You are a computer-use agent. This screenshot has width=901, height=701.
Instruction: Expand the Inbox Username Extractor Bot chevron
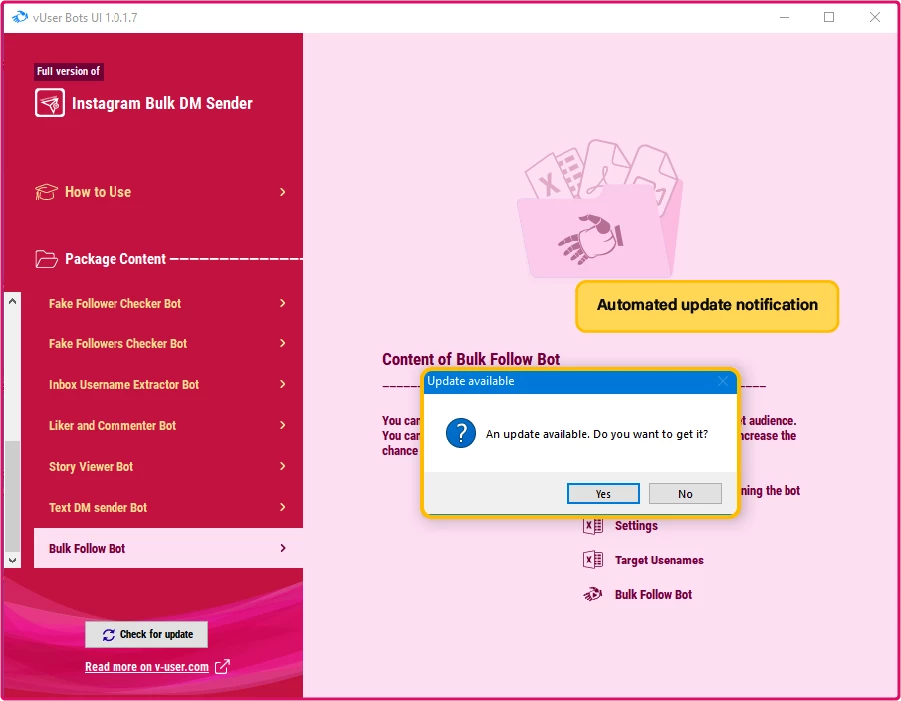(x=283, y=384)
